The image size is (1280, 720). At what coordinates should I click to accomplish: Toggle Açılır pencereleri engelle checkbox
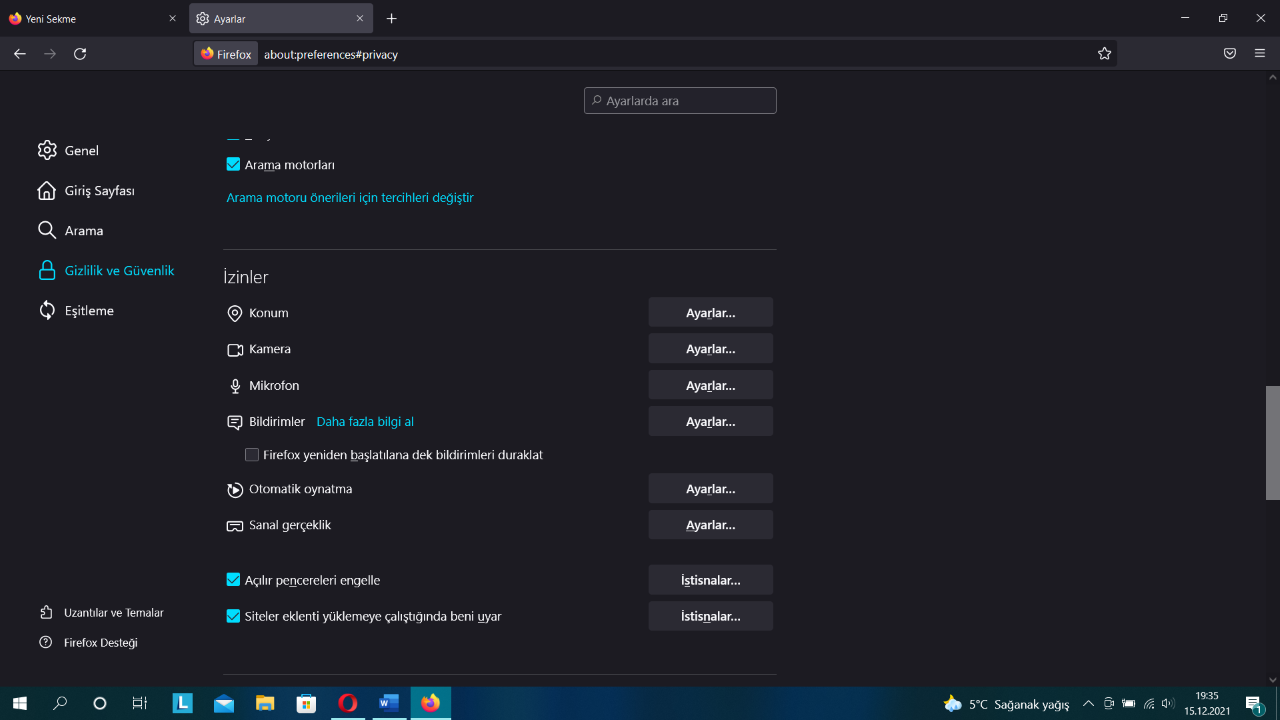click(x=233, y=580)
